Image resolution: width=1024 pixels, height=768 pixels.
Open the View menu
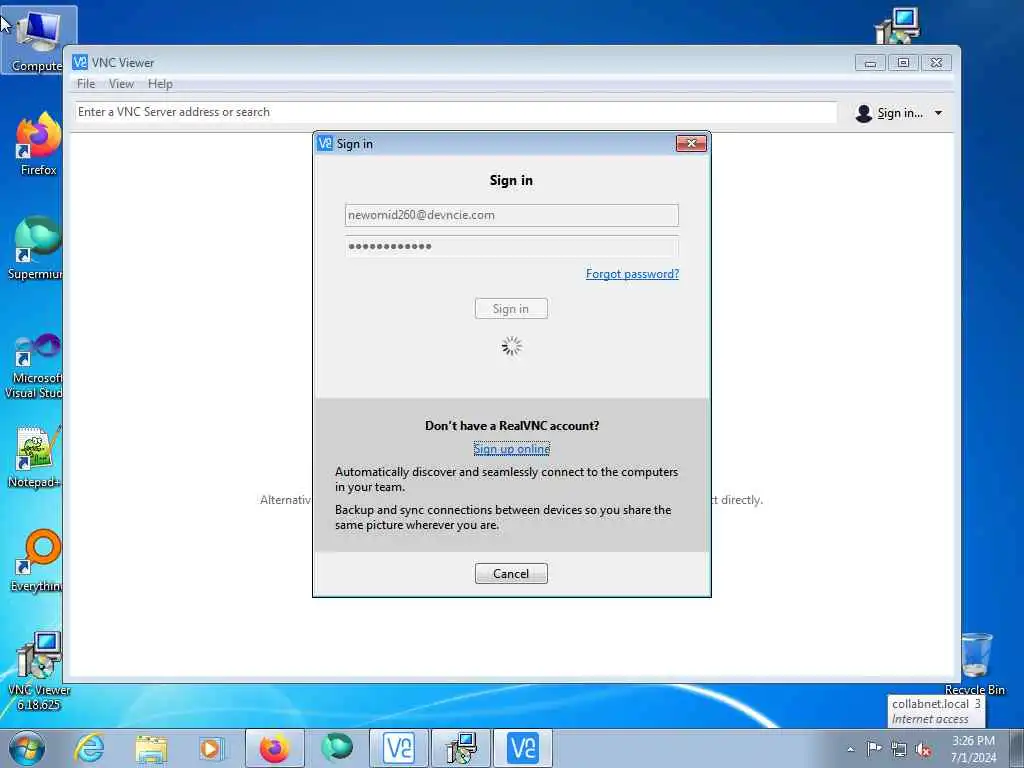(121, 84)
